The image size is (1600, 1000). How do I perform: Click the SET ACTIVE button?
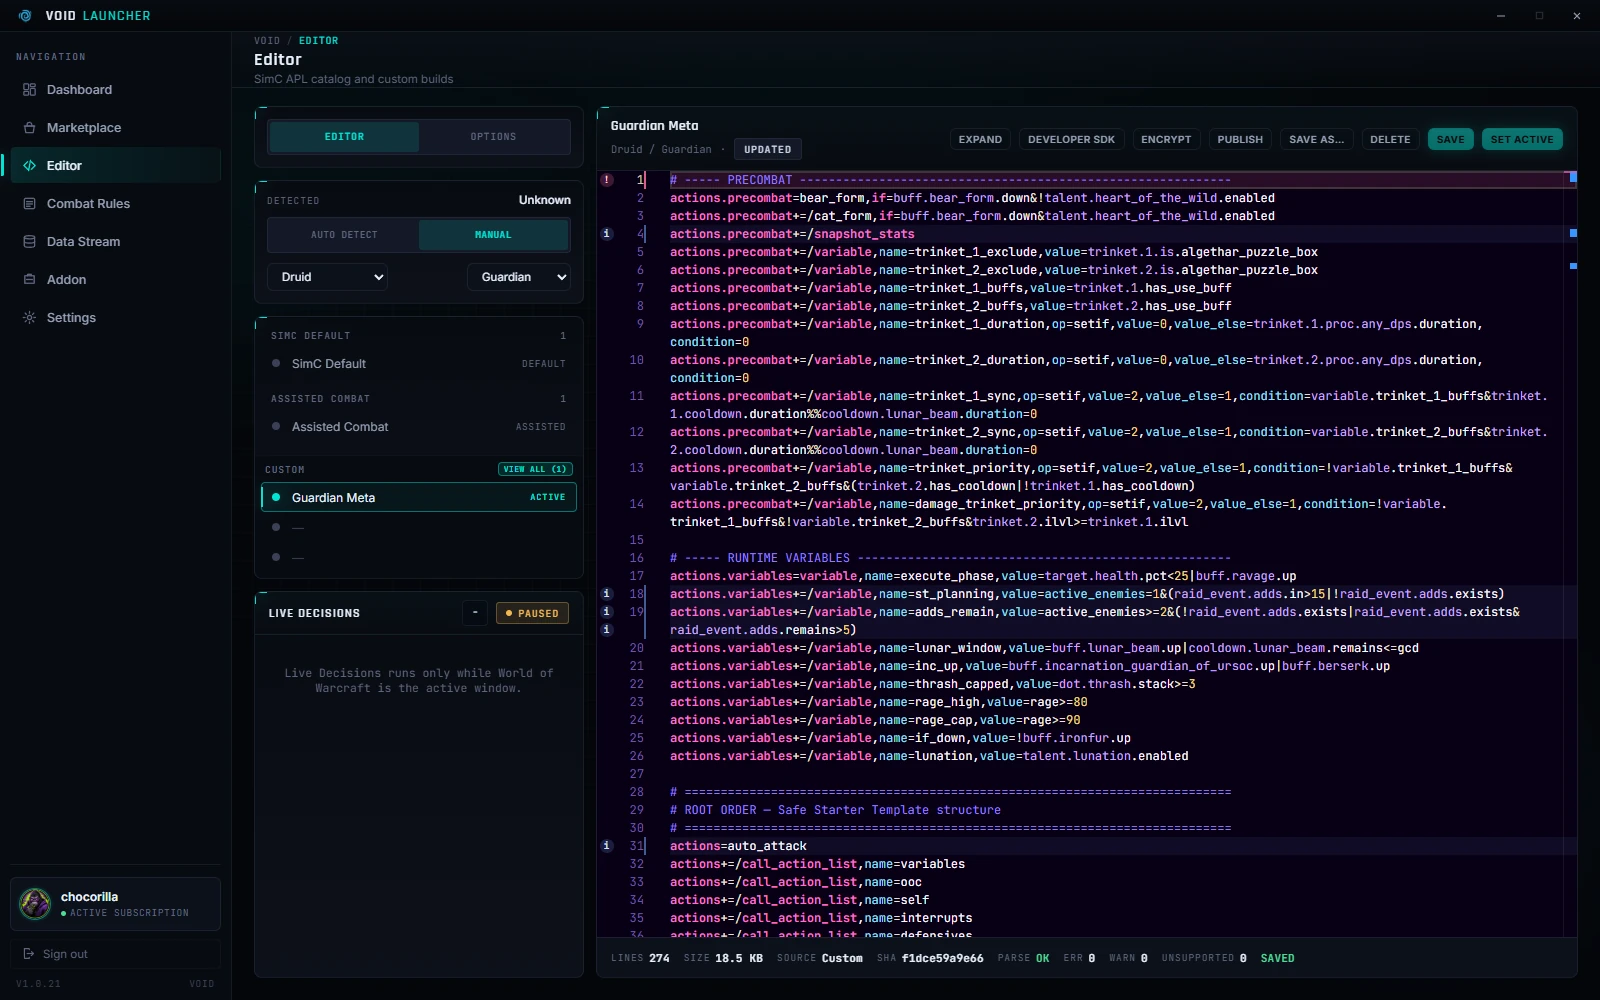point(1522,140)
